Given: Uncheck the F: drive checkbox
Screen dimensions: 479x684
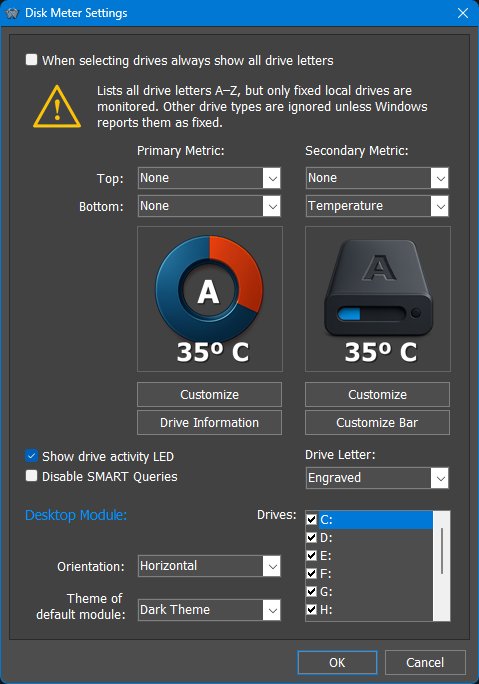Looking at the screenshot, I should (311, 573).
